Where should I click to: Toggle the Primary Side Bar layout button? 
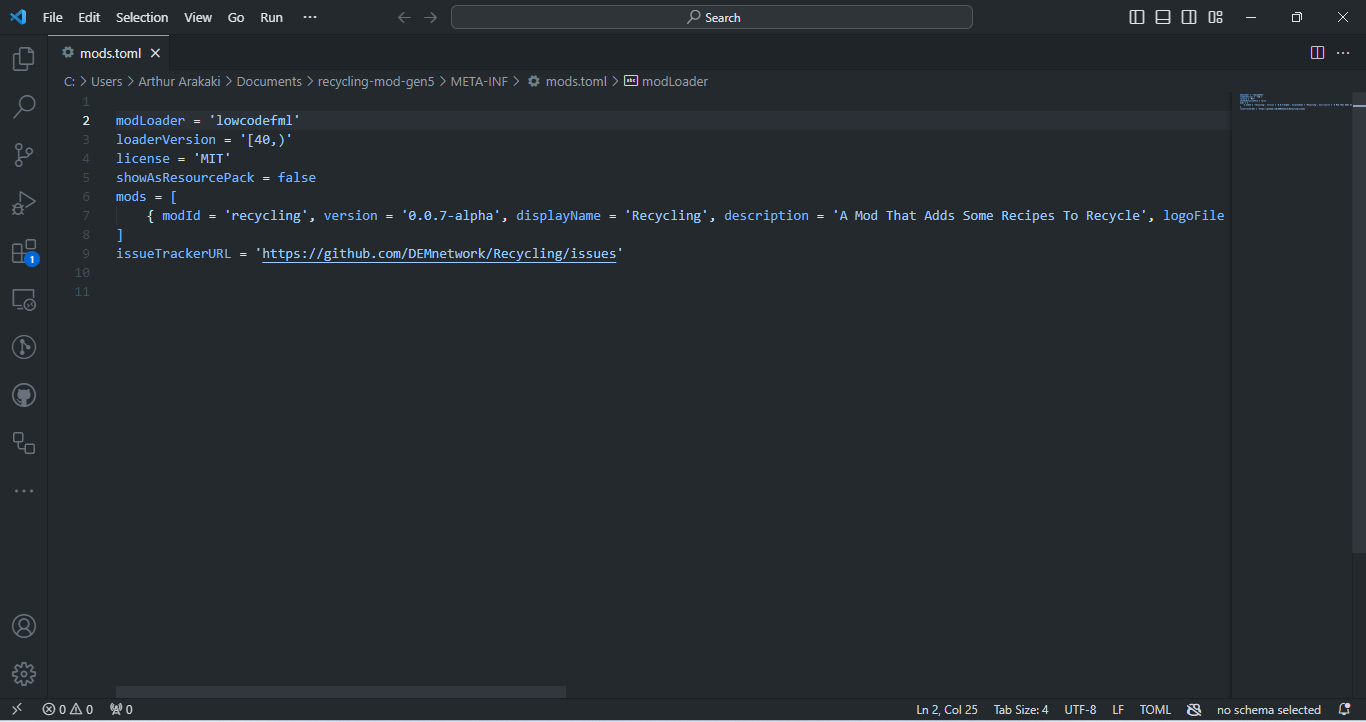(x=1137, y=17)
